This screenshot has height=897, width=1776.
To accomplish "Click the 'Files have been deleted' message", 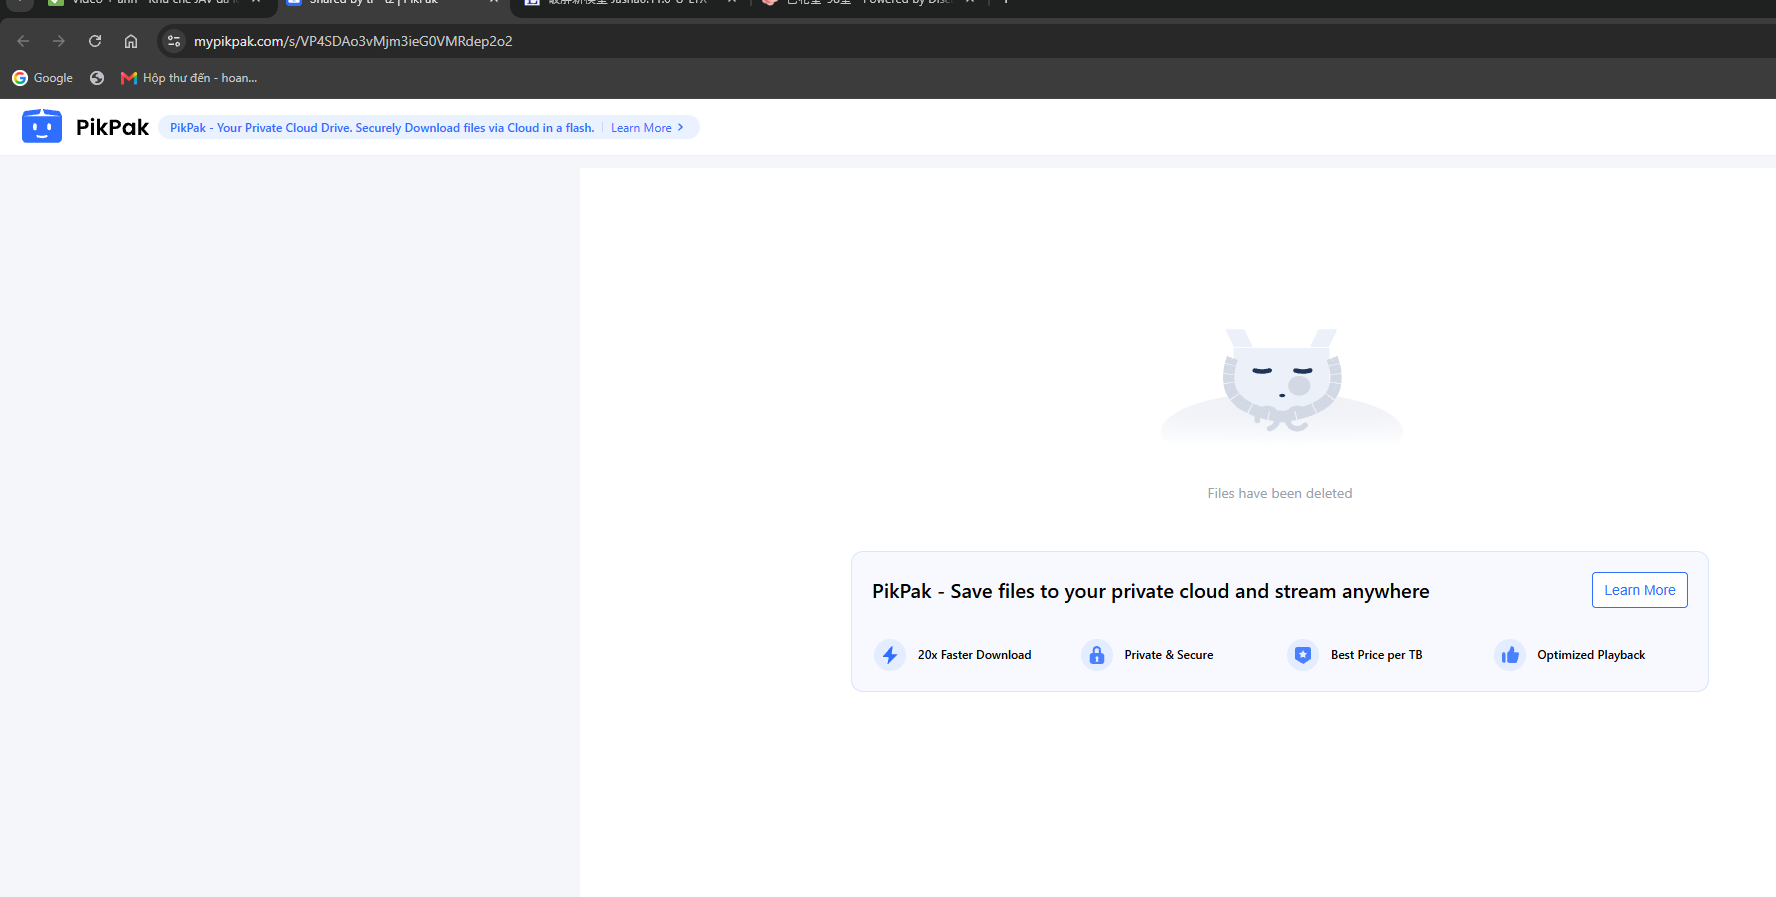I will click(x=1280, y=493).
